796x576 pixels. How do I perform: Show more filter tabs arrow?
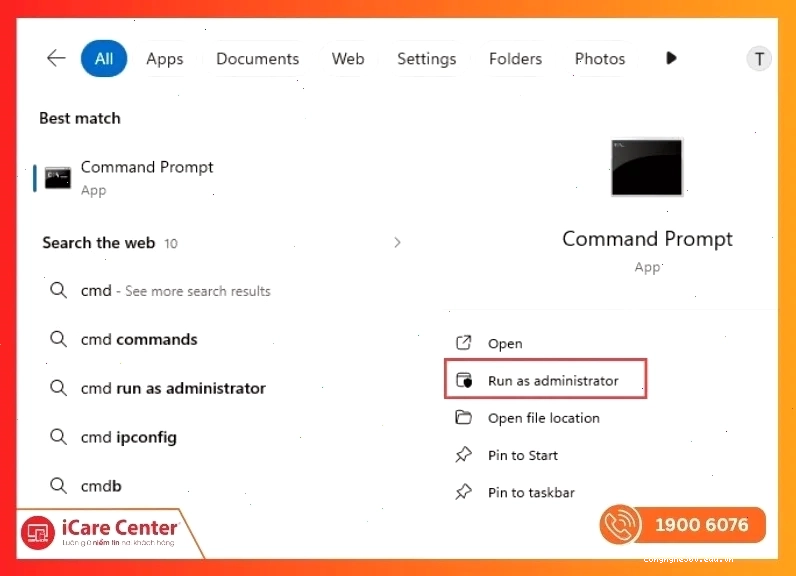click(671, 58)
